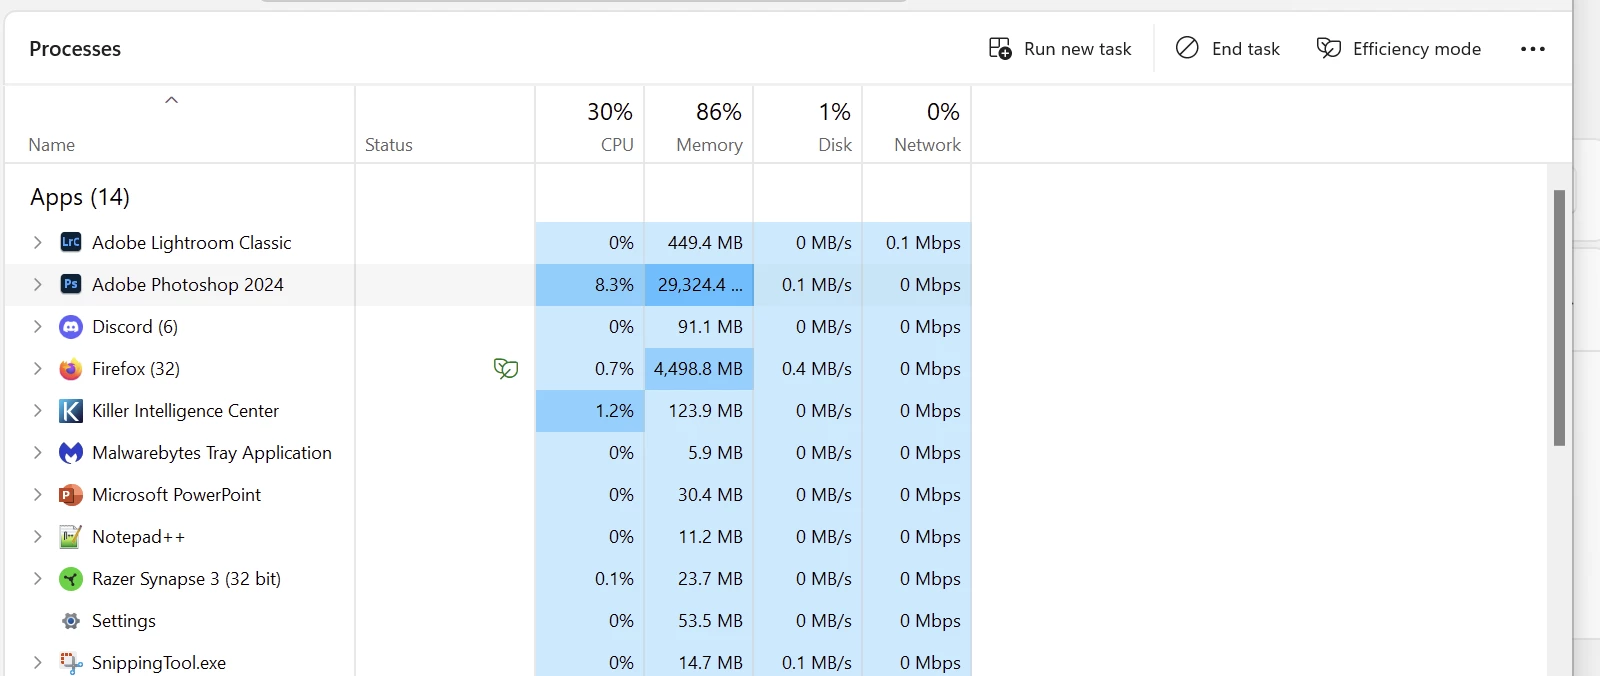Select Razer Synapse 0.1% CPU cell
Viewport: 1600px width, 676px height.
[590, 578]
